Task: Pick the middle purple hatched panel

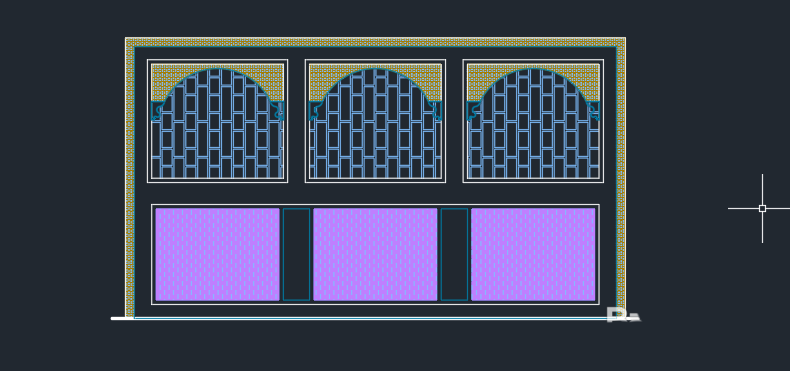Action: (375, 255)
